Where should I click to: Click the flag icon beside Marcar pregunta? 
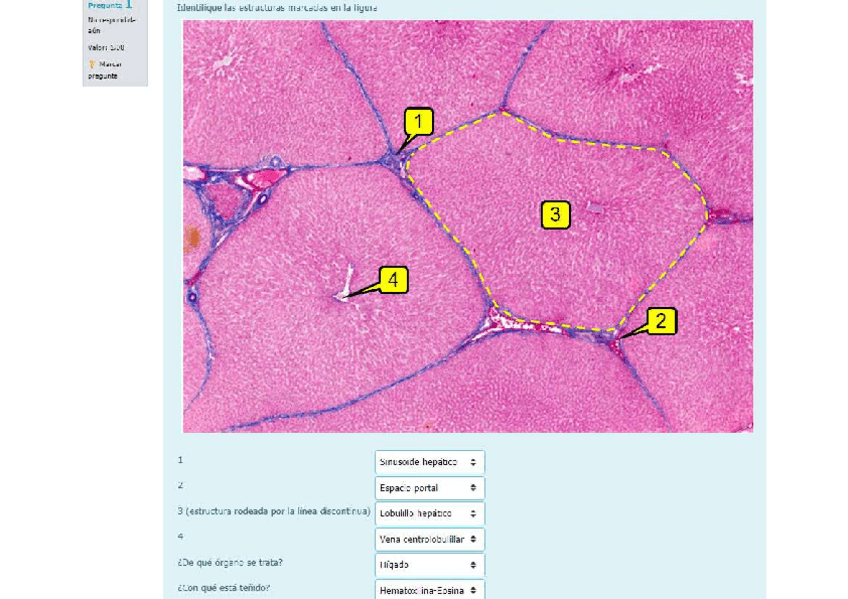92,64
